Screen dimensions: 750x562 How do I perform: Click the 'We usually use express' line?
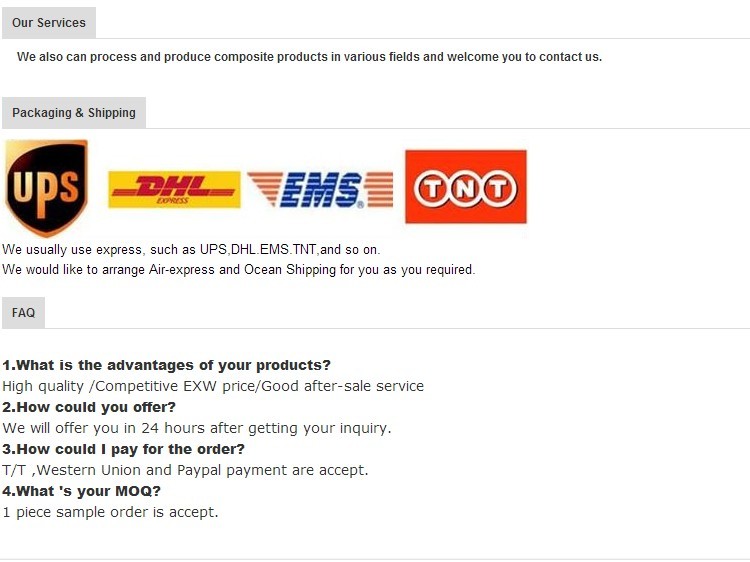(x=191, y=249)
